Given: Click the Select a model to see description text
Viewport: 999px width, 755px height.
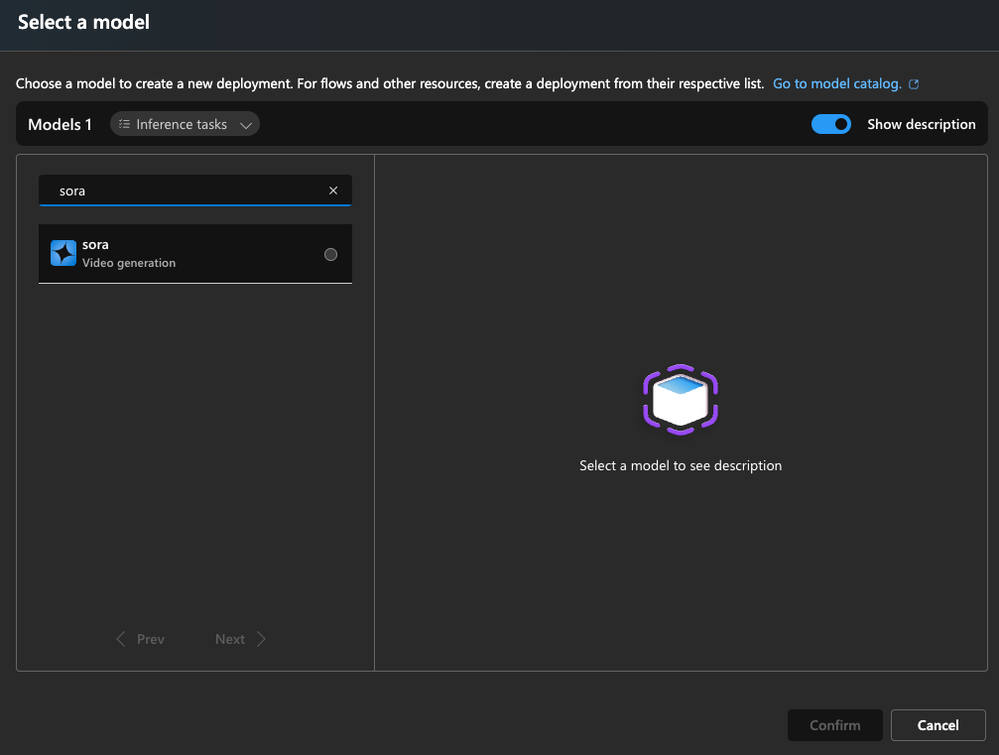Looking at the screenshot, I should pos(680,466).
